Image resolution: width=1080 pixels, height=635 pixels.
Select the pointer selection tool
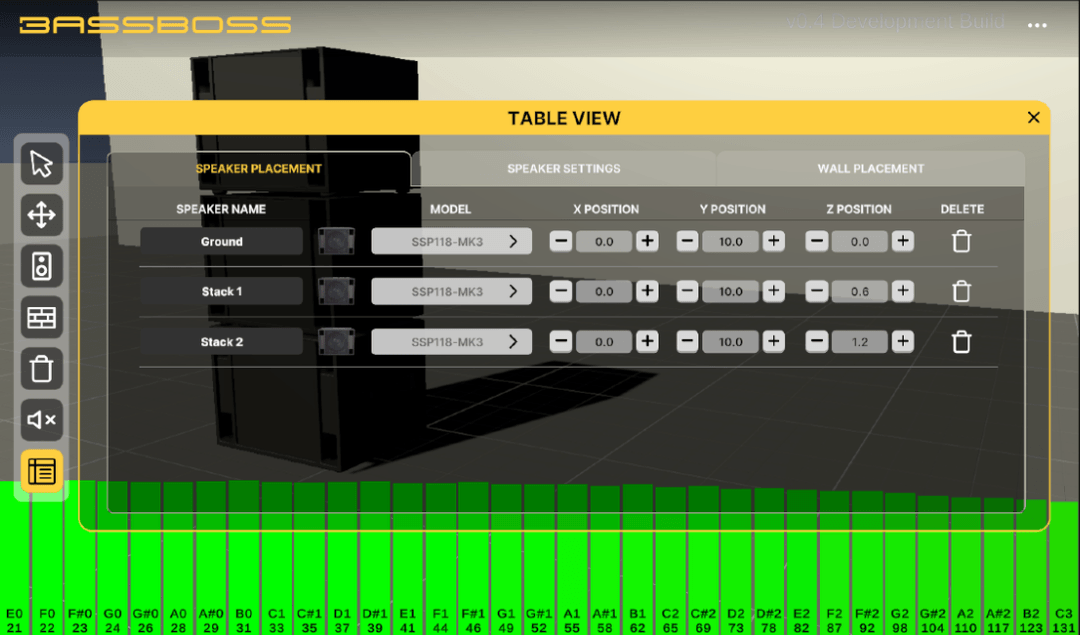pos(42,163)
